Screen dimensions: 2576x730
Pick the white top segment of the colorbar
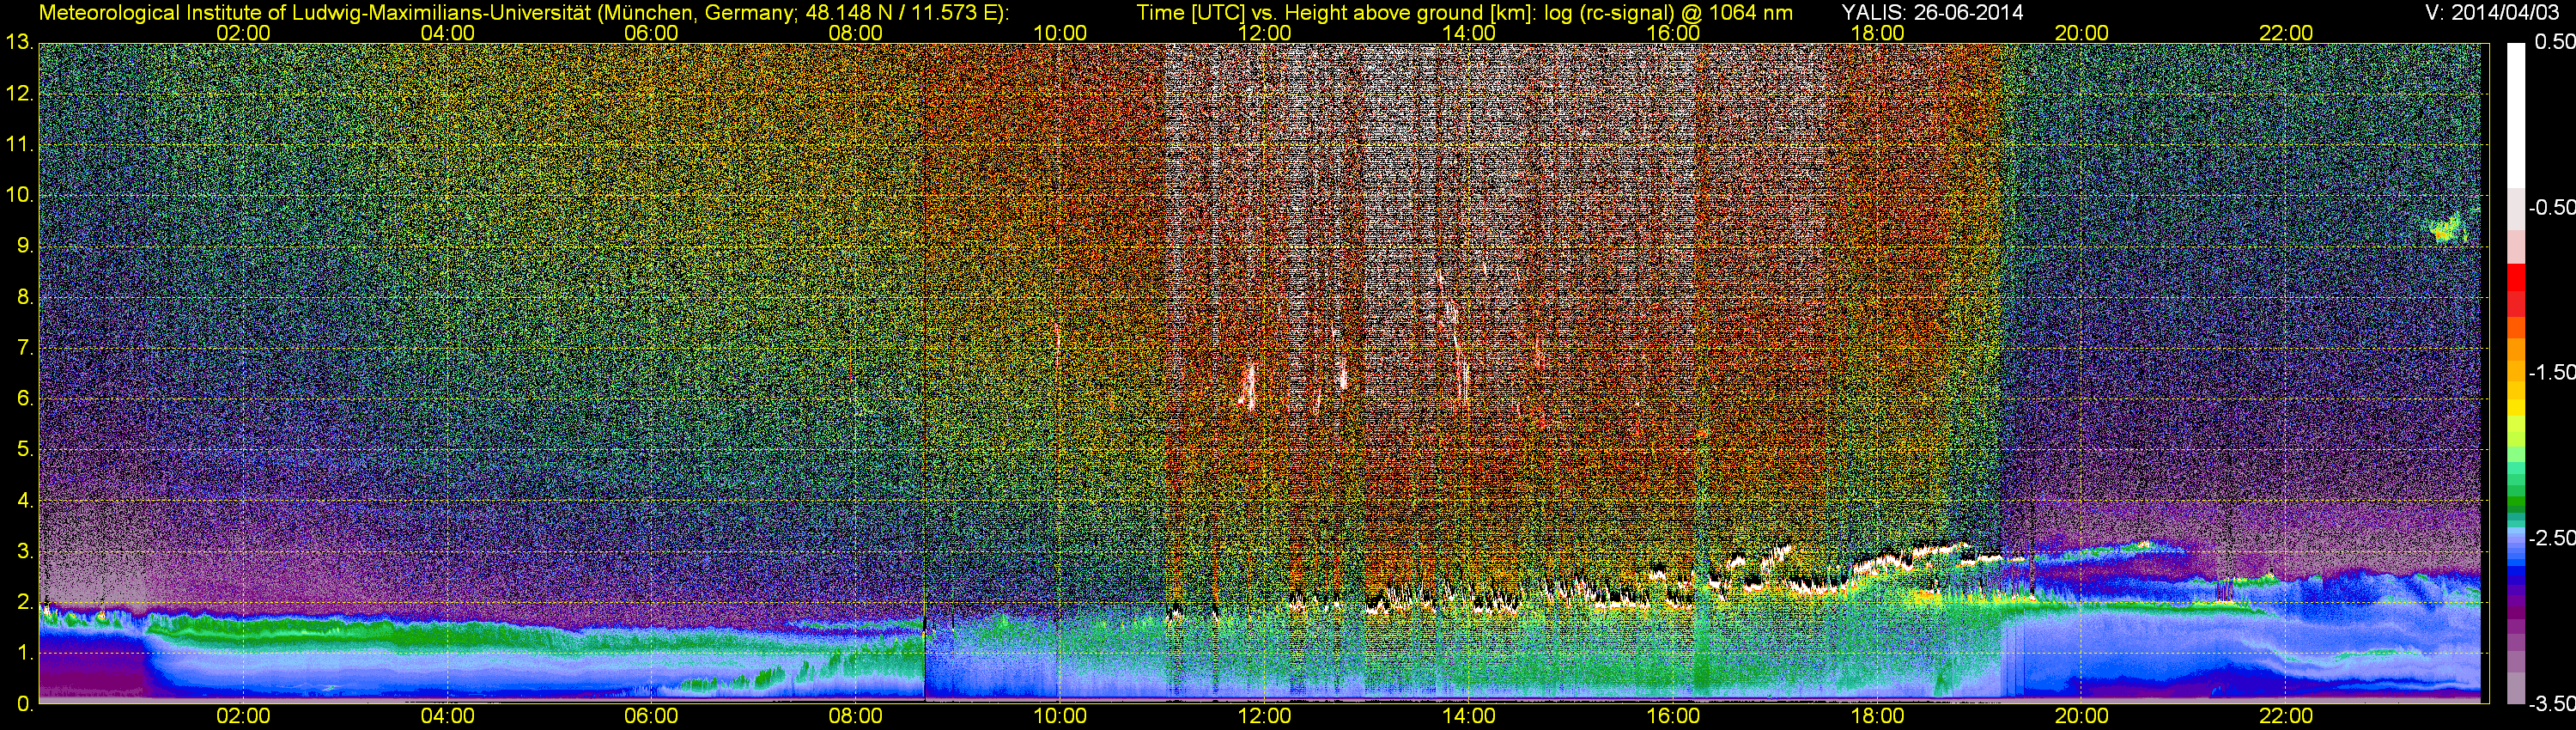click(2516, 115)
